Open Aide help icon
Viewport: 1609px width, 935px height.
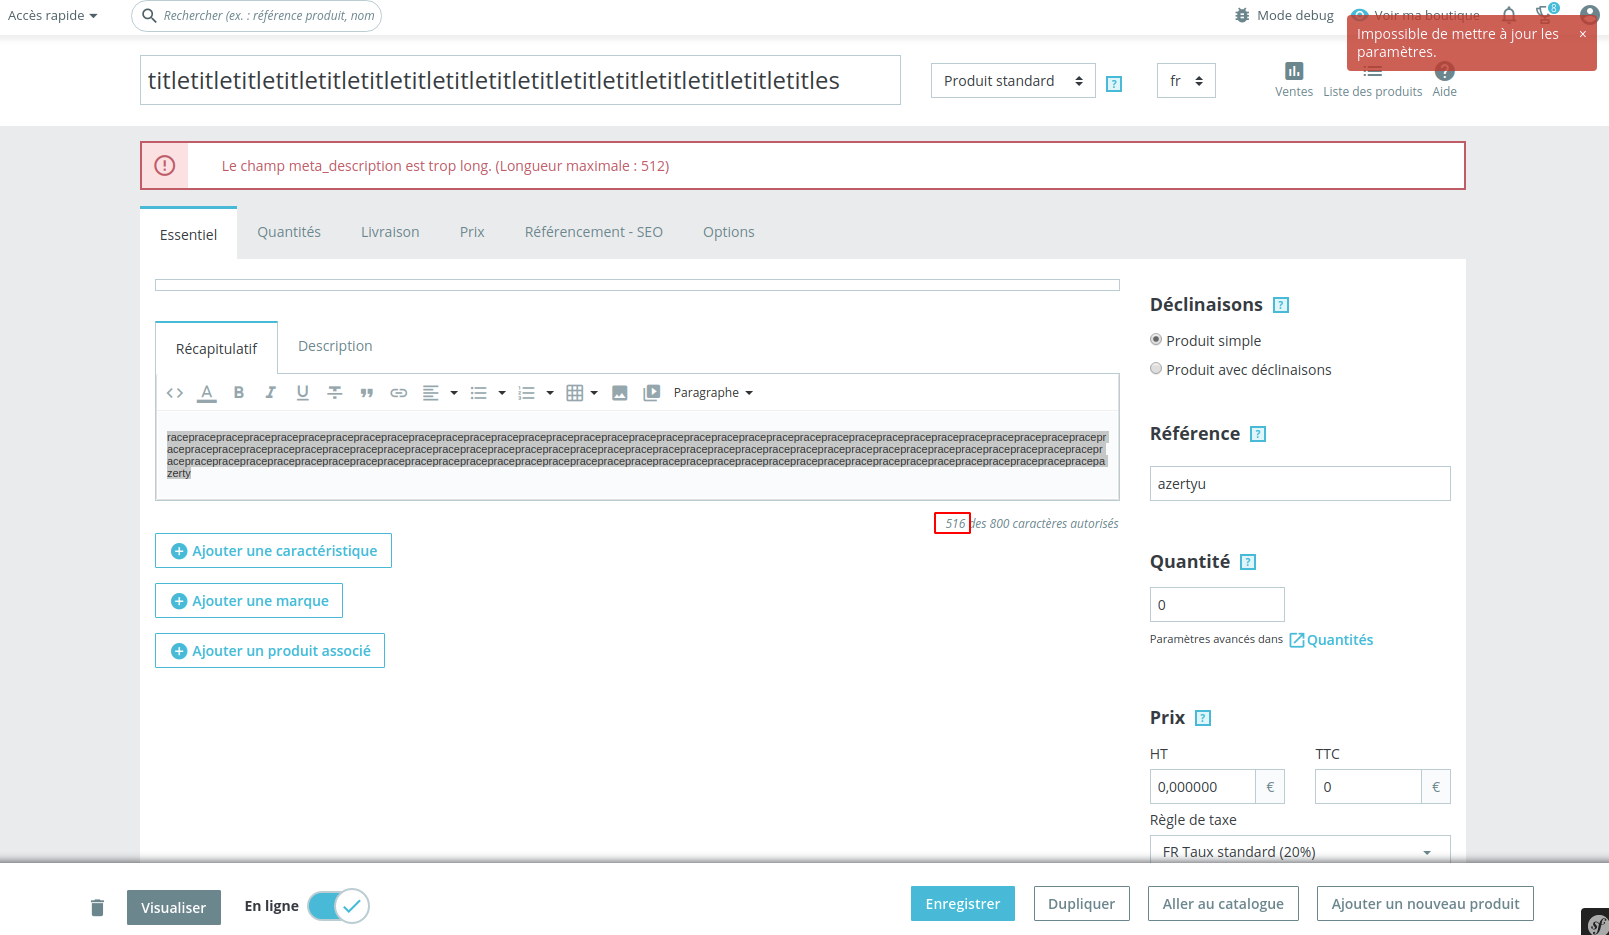pos(1444,71)
